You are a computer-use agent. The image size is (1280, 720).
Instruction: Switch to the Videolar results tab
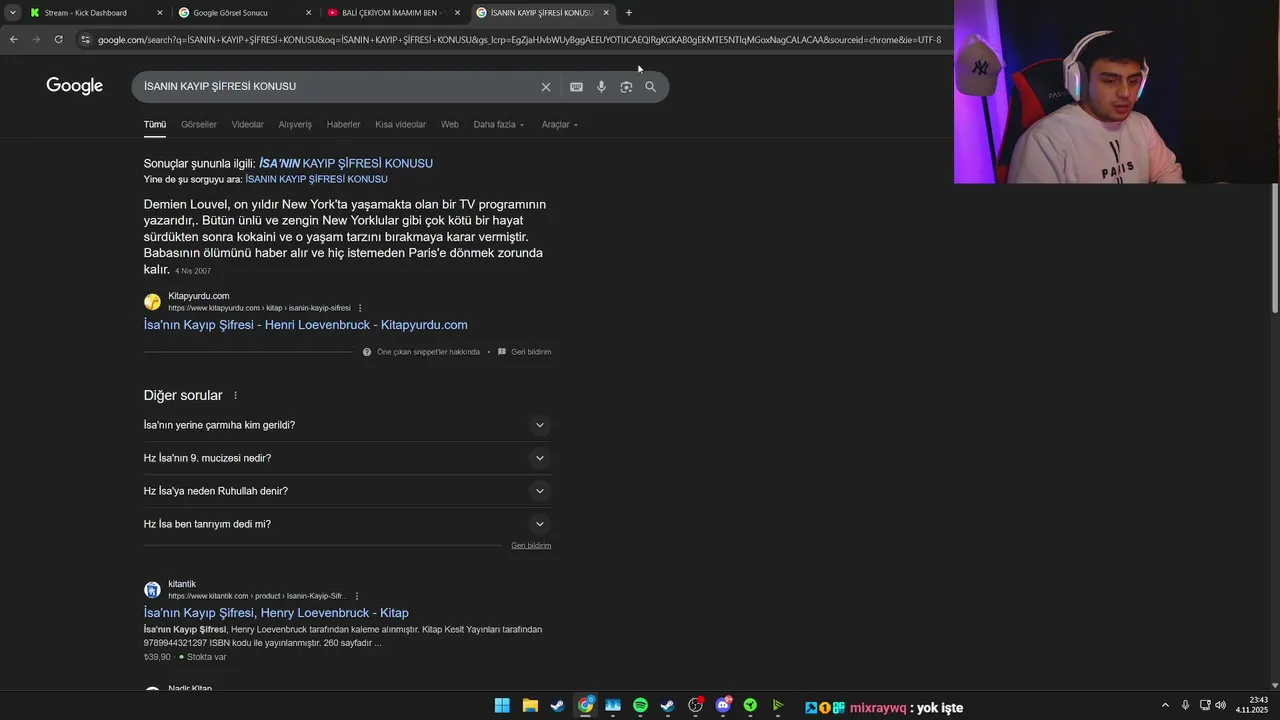point(247,125)
